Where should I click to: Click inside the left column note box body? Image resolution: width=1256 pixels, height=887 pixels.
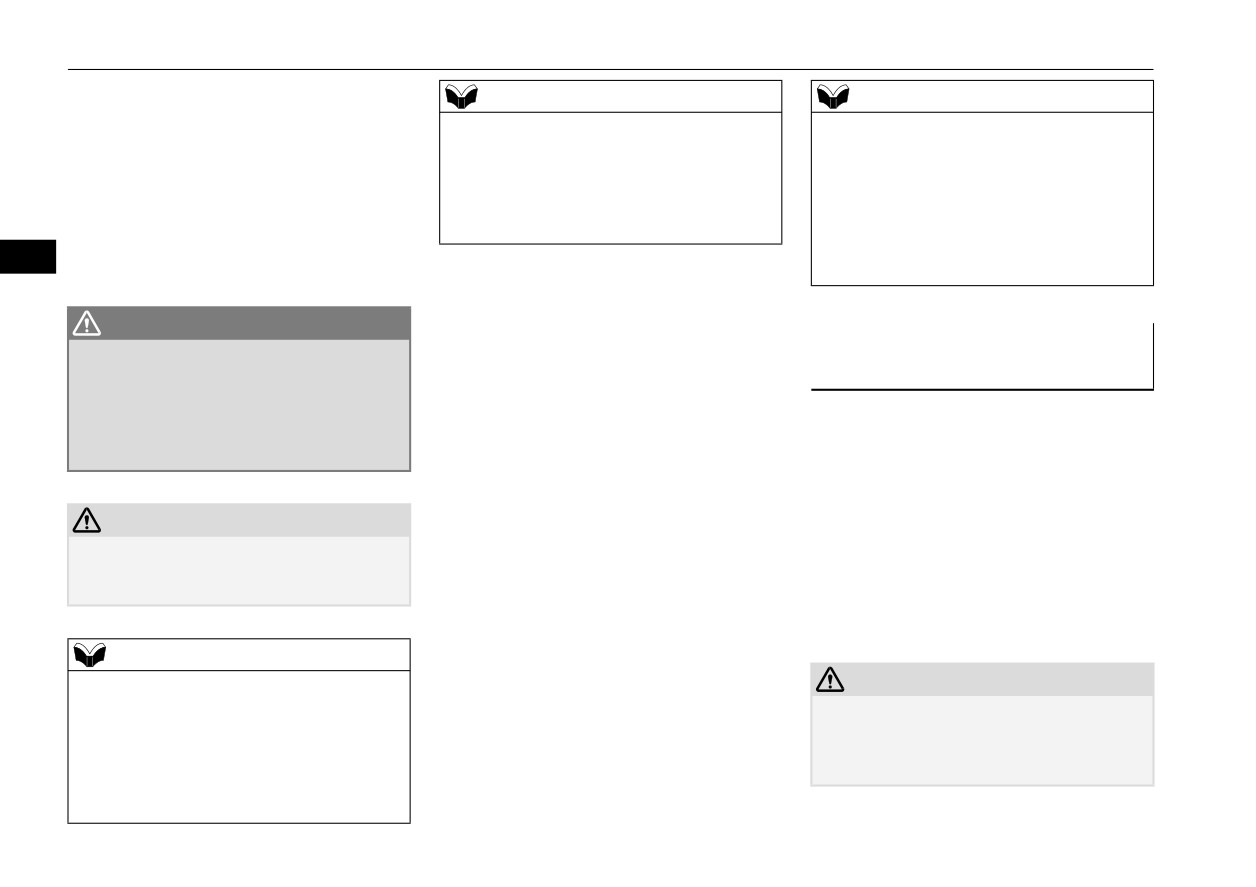(x=239, y=746)
